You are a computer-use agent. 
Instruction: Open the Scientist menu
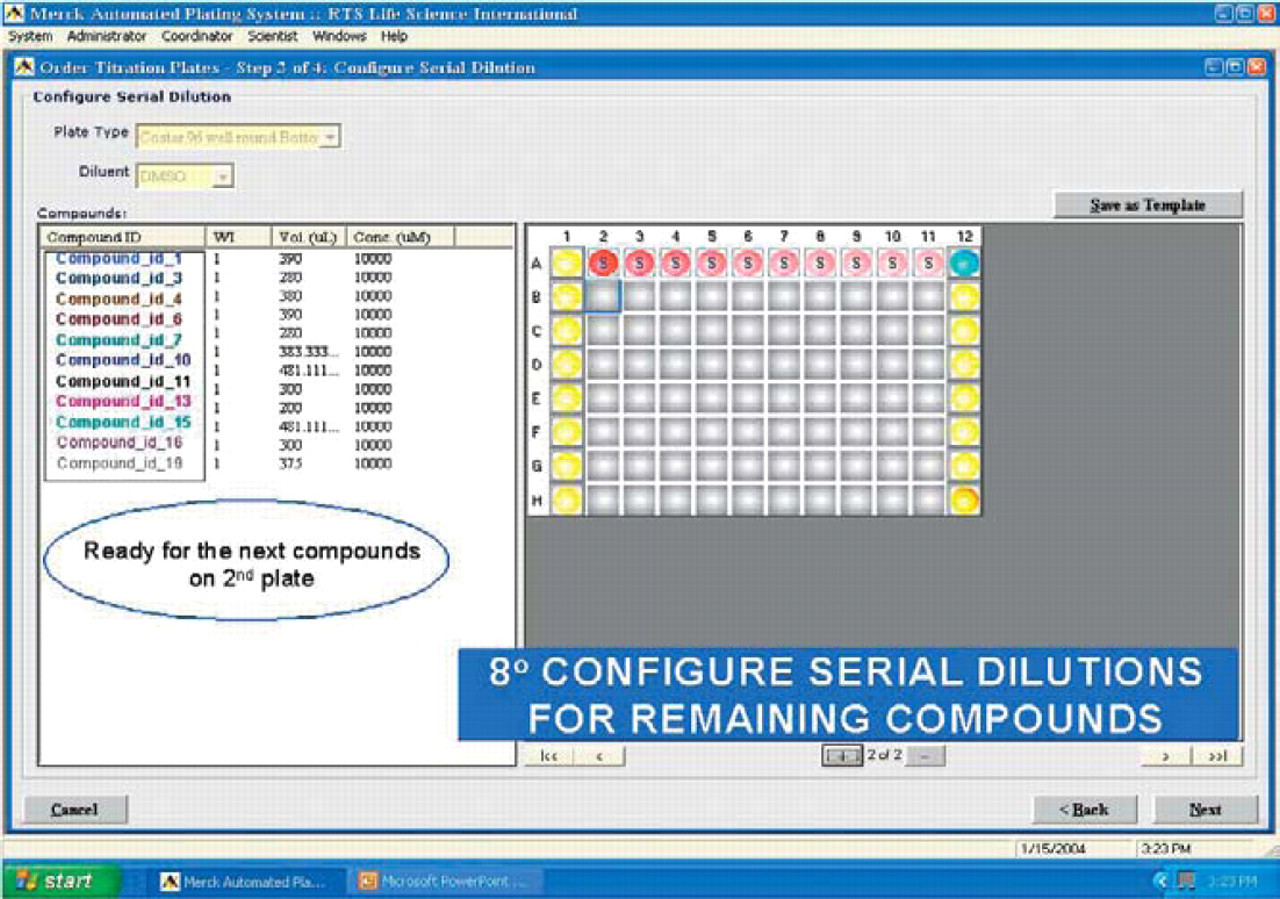273,36
